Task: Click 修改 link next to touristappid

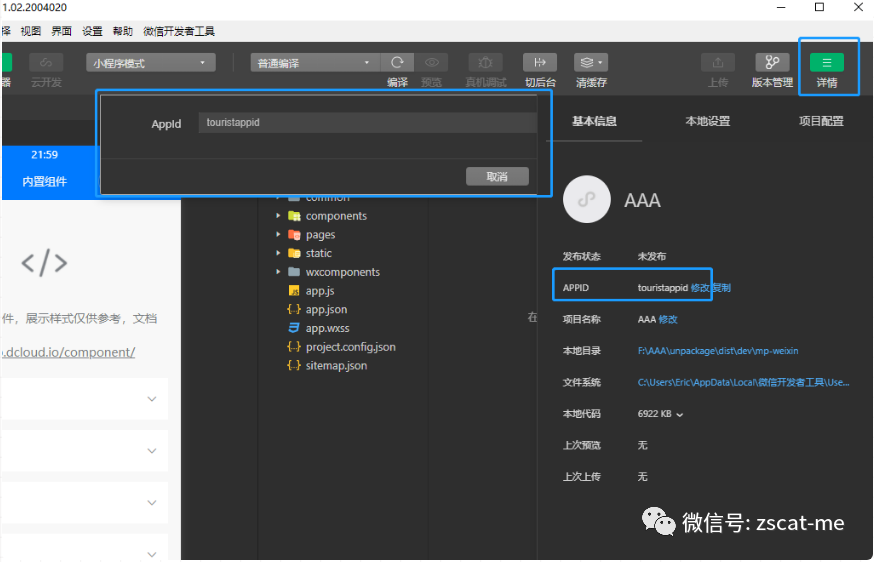Action: click(x=700, y=288)
